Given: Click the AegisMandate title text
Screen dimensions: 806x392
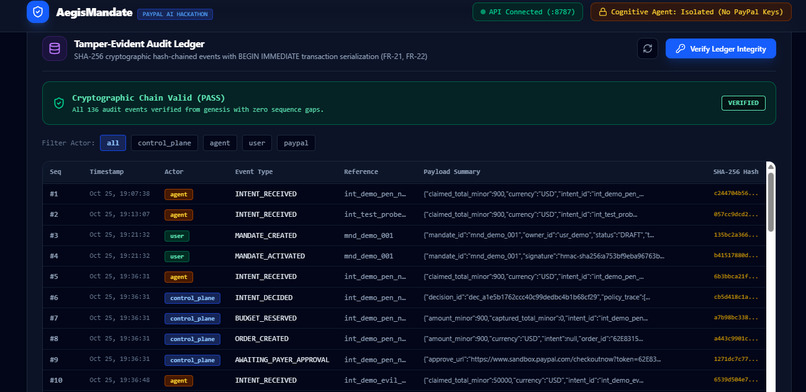Looking at the screenshot, I should click(x=94, y=12).
